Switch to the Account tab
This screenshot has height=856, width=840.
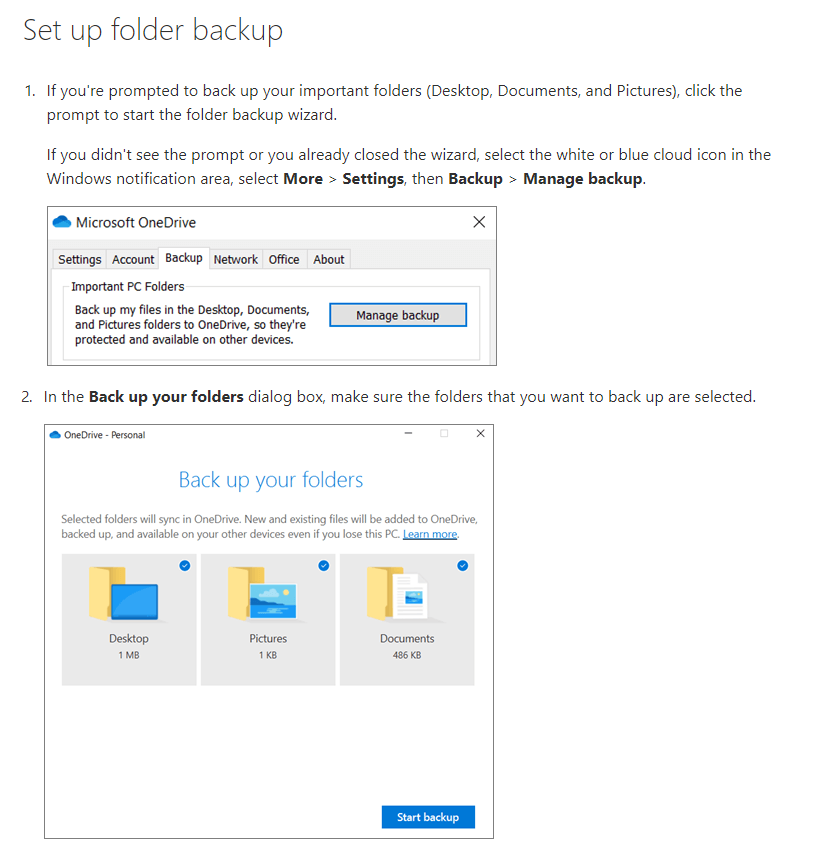click(x=133, y=259)
